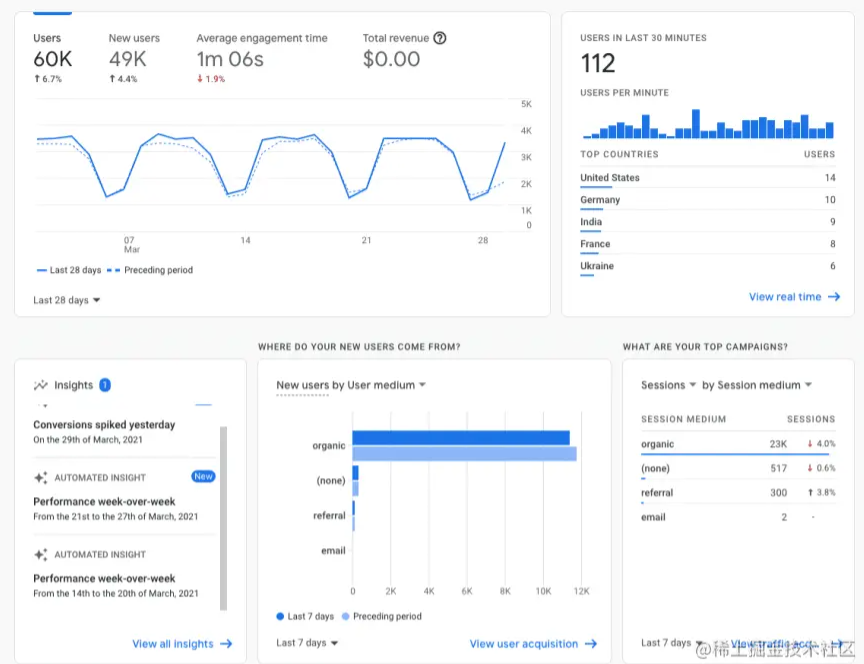Viewport: 864px width, 664px height.
Task: Click the $0.00 total revenue value
Action: point(391,59)
